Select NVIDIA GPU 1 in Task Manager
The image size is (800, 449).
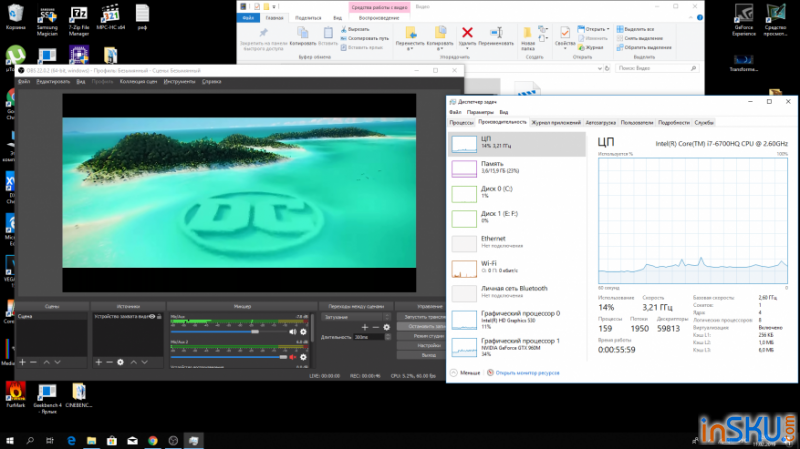pyautogui.click(x=517, y=347)
